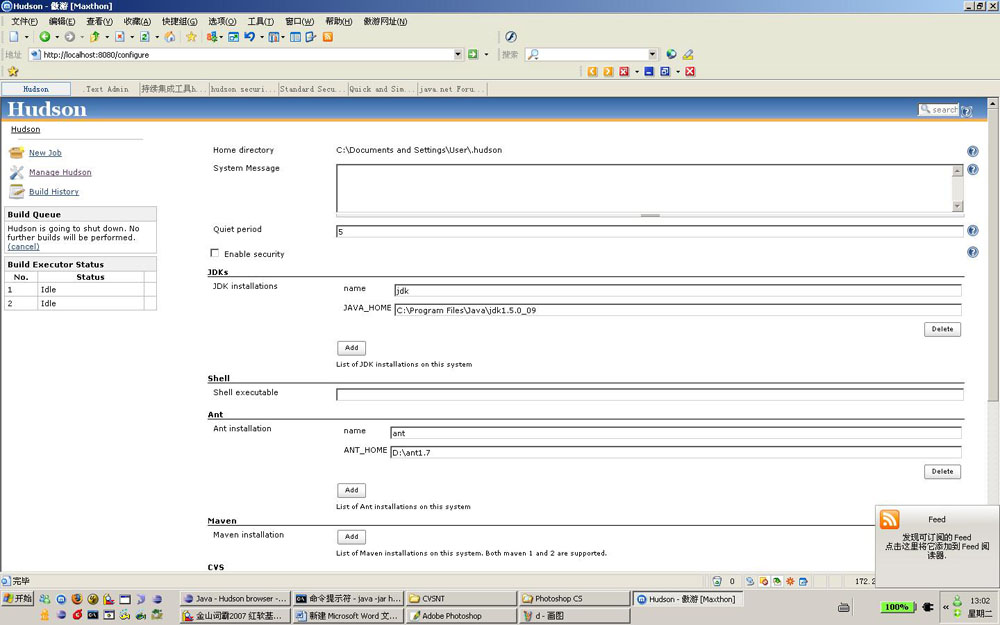Screen dimensions: 1000x625
Task: Open help for Home directory
Action: (x=973, y=151)
